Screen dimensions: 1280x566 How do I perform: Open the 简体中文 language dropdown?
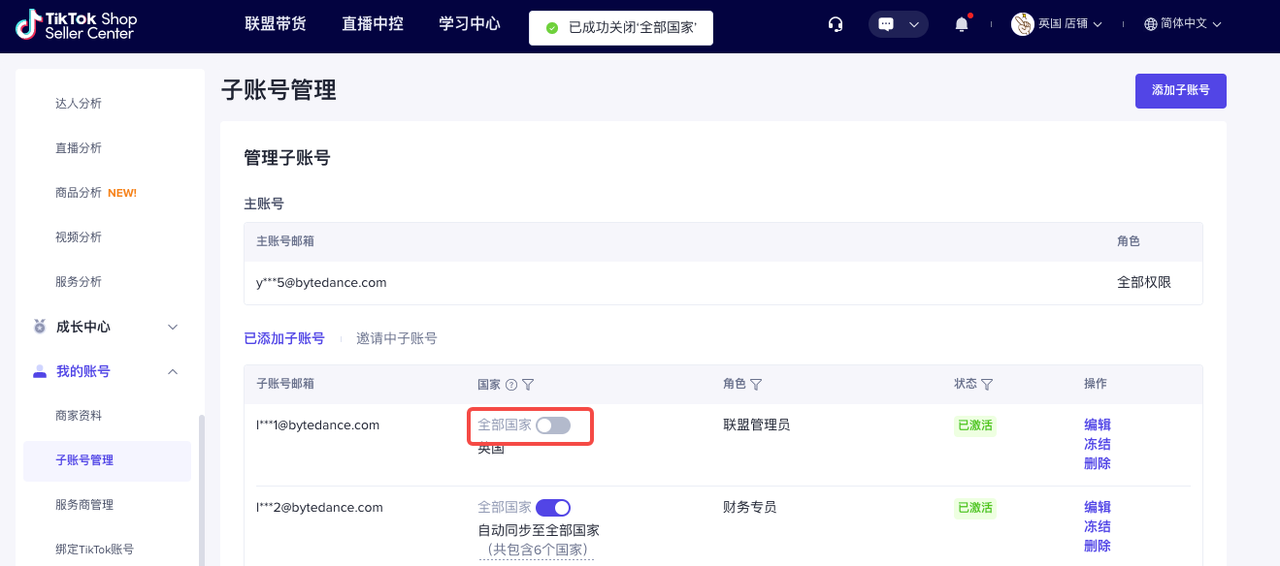click(x=1183, y=24)
